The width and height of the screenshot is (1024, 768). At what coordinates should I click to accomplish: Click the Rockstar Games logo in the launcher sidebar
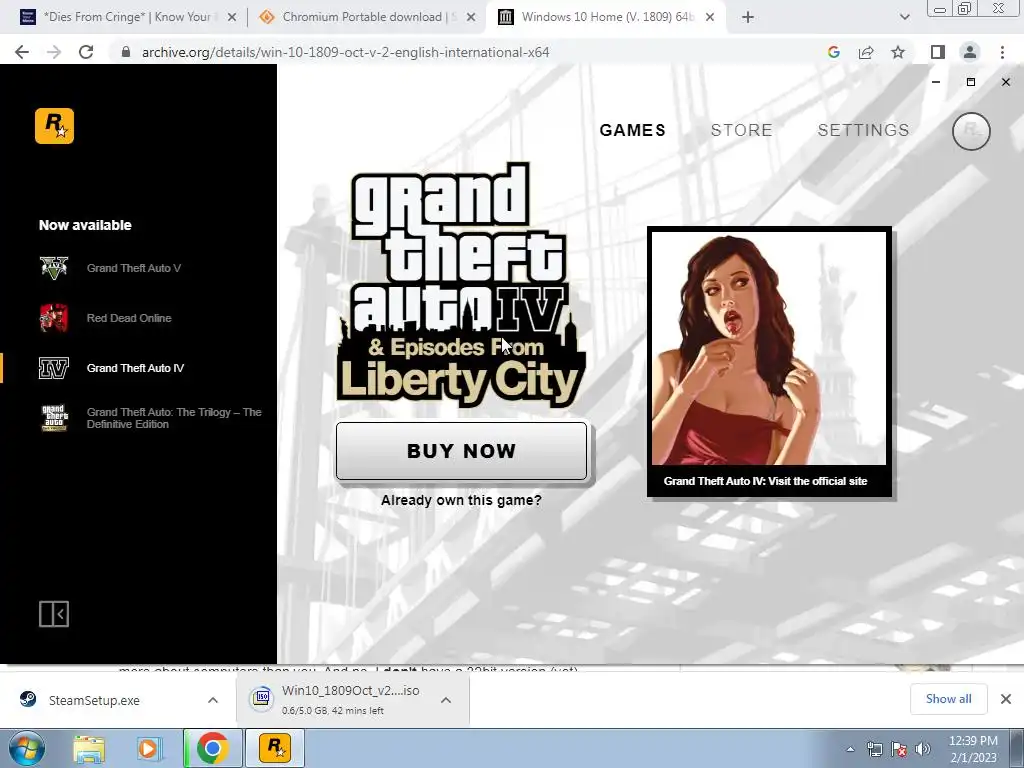point(54,126)
